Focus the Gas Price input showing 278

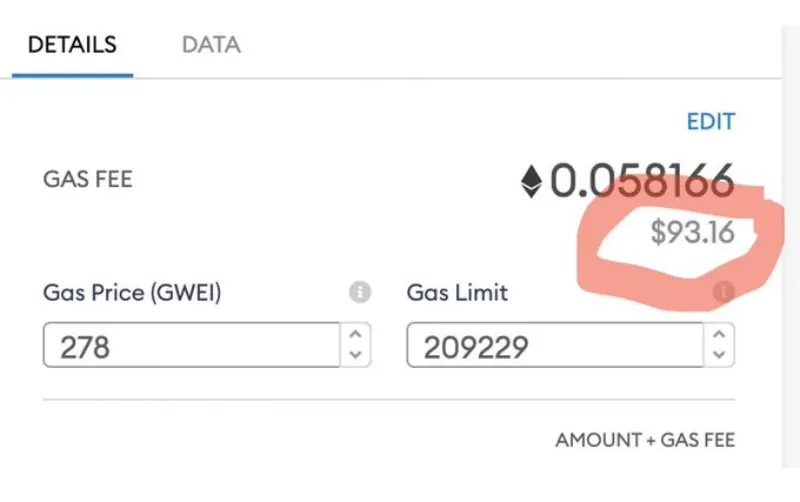190,346
